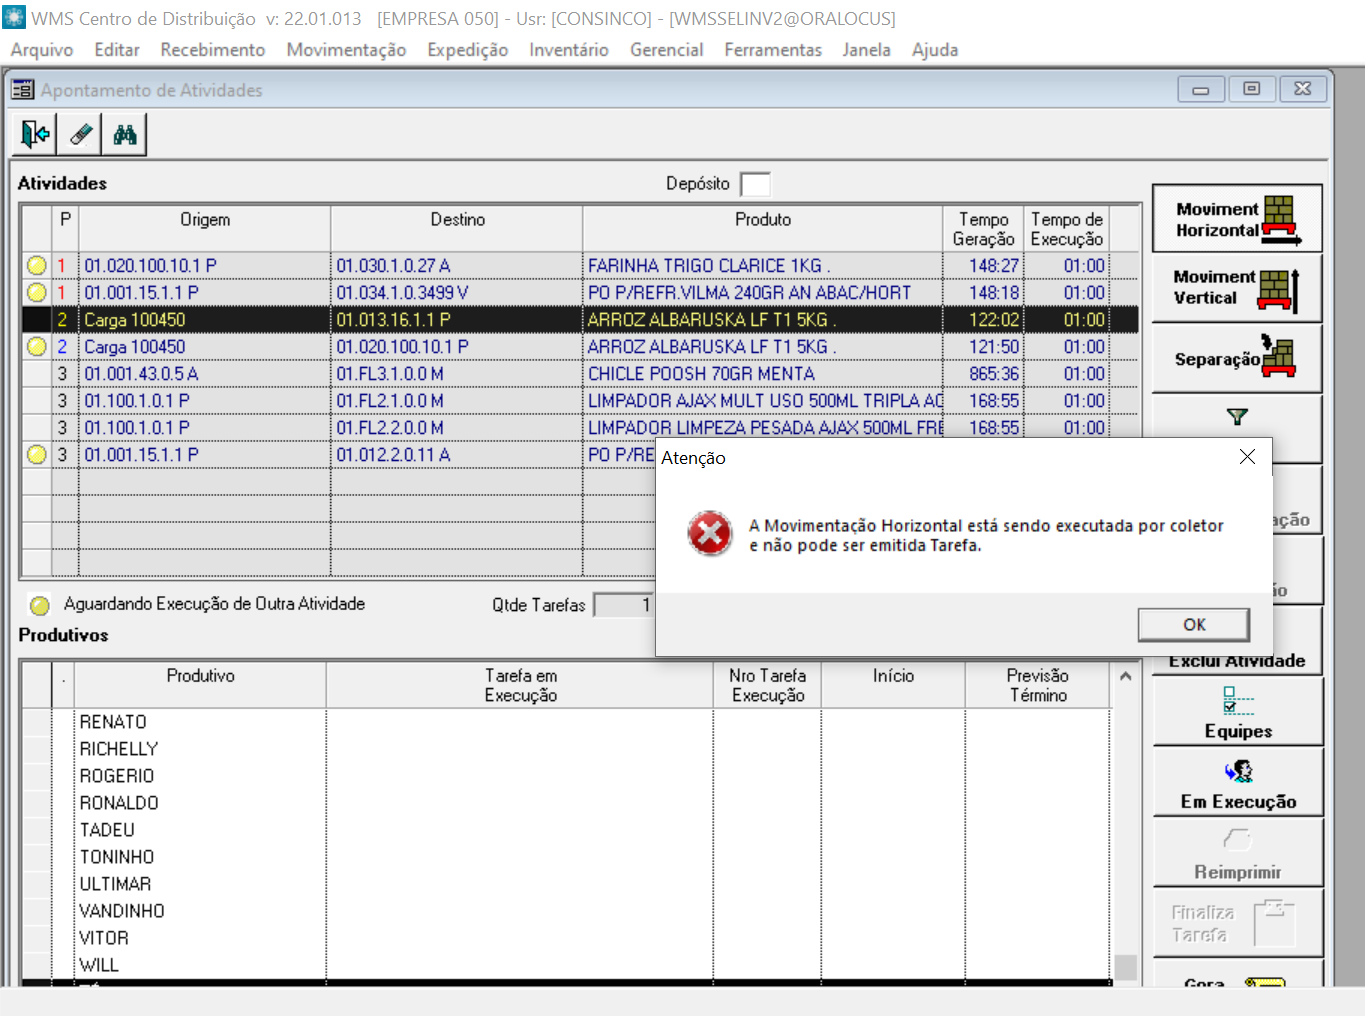Click the Origem column header
Screen dimensions: 1365x1016
(205, 229)
